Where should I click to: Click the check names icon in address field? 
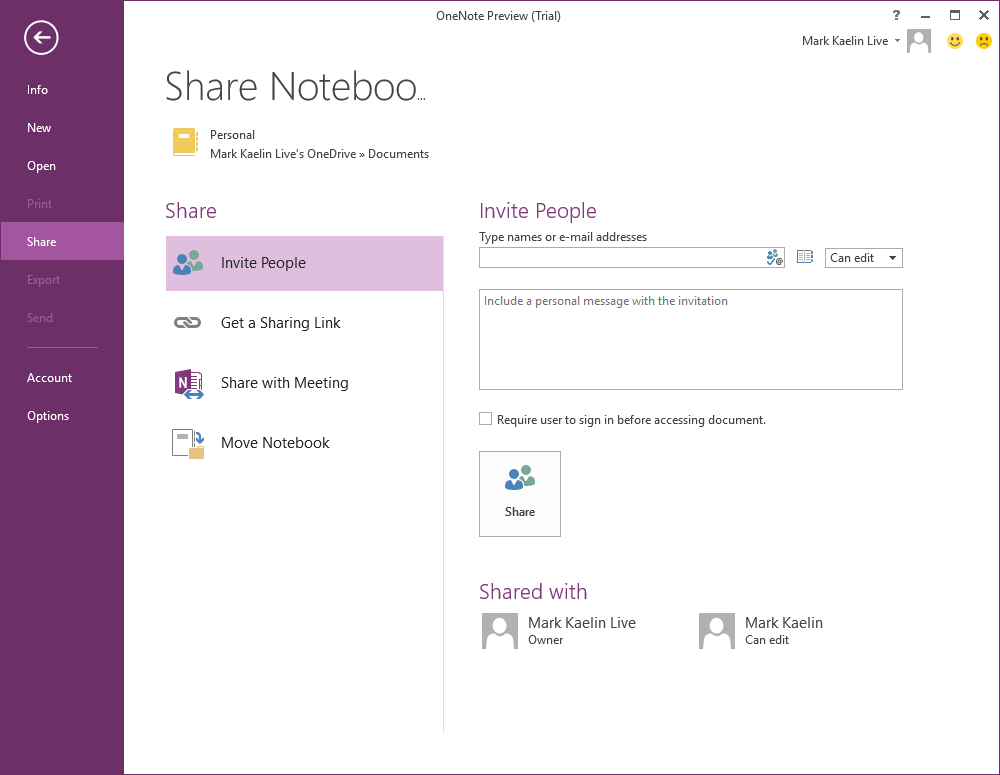point(774,258)
